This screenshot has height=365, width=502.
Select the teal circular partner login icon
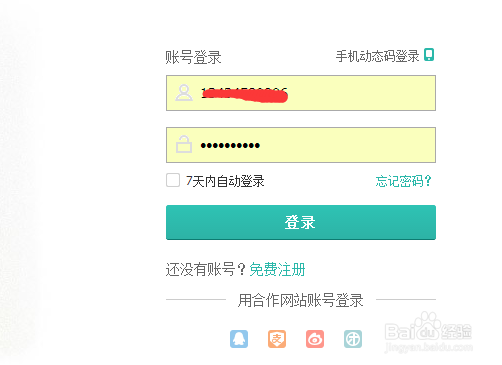pos(353,339)
